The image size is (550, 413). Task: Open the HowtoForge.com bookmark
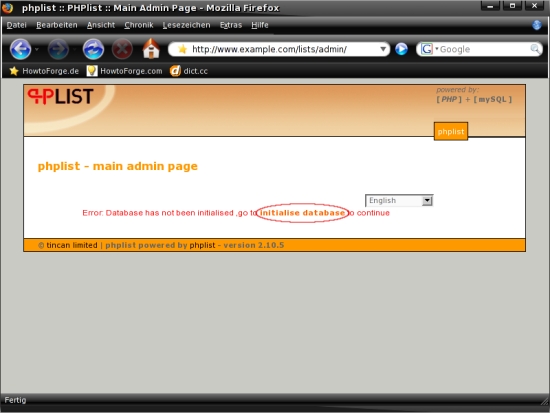coord(125,71)
